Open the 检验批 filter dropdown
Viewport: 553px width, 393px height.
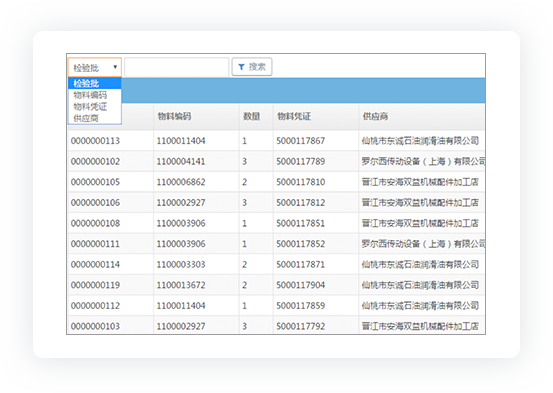pos(95,67)
